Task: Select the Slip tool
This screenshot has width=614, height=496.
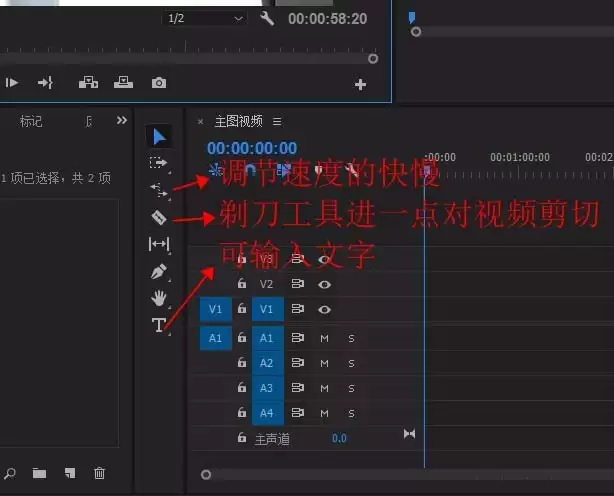Action: [159, 244]
